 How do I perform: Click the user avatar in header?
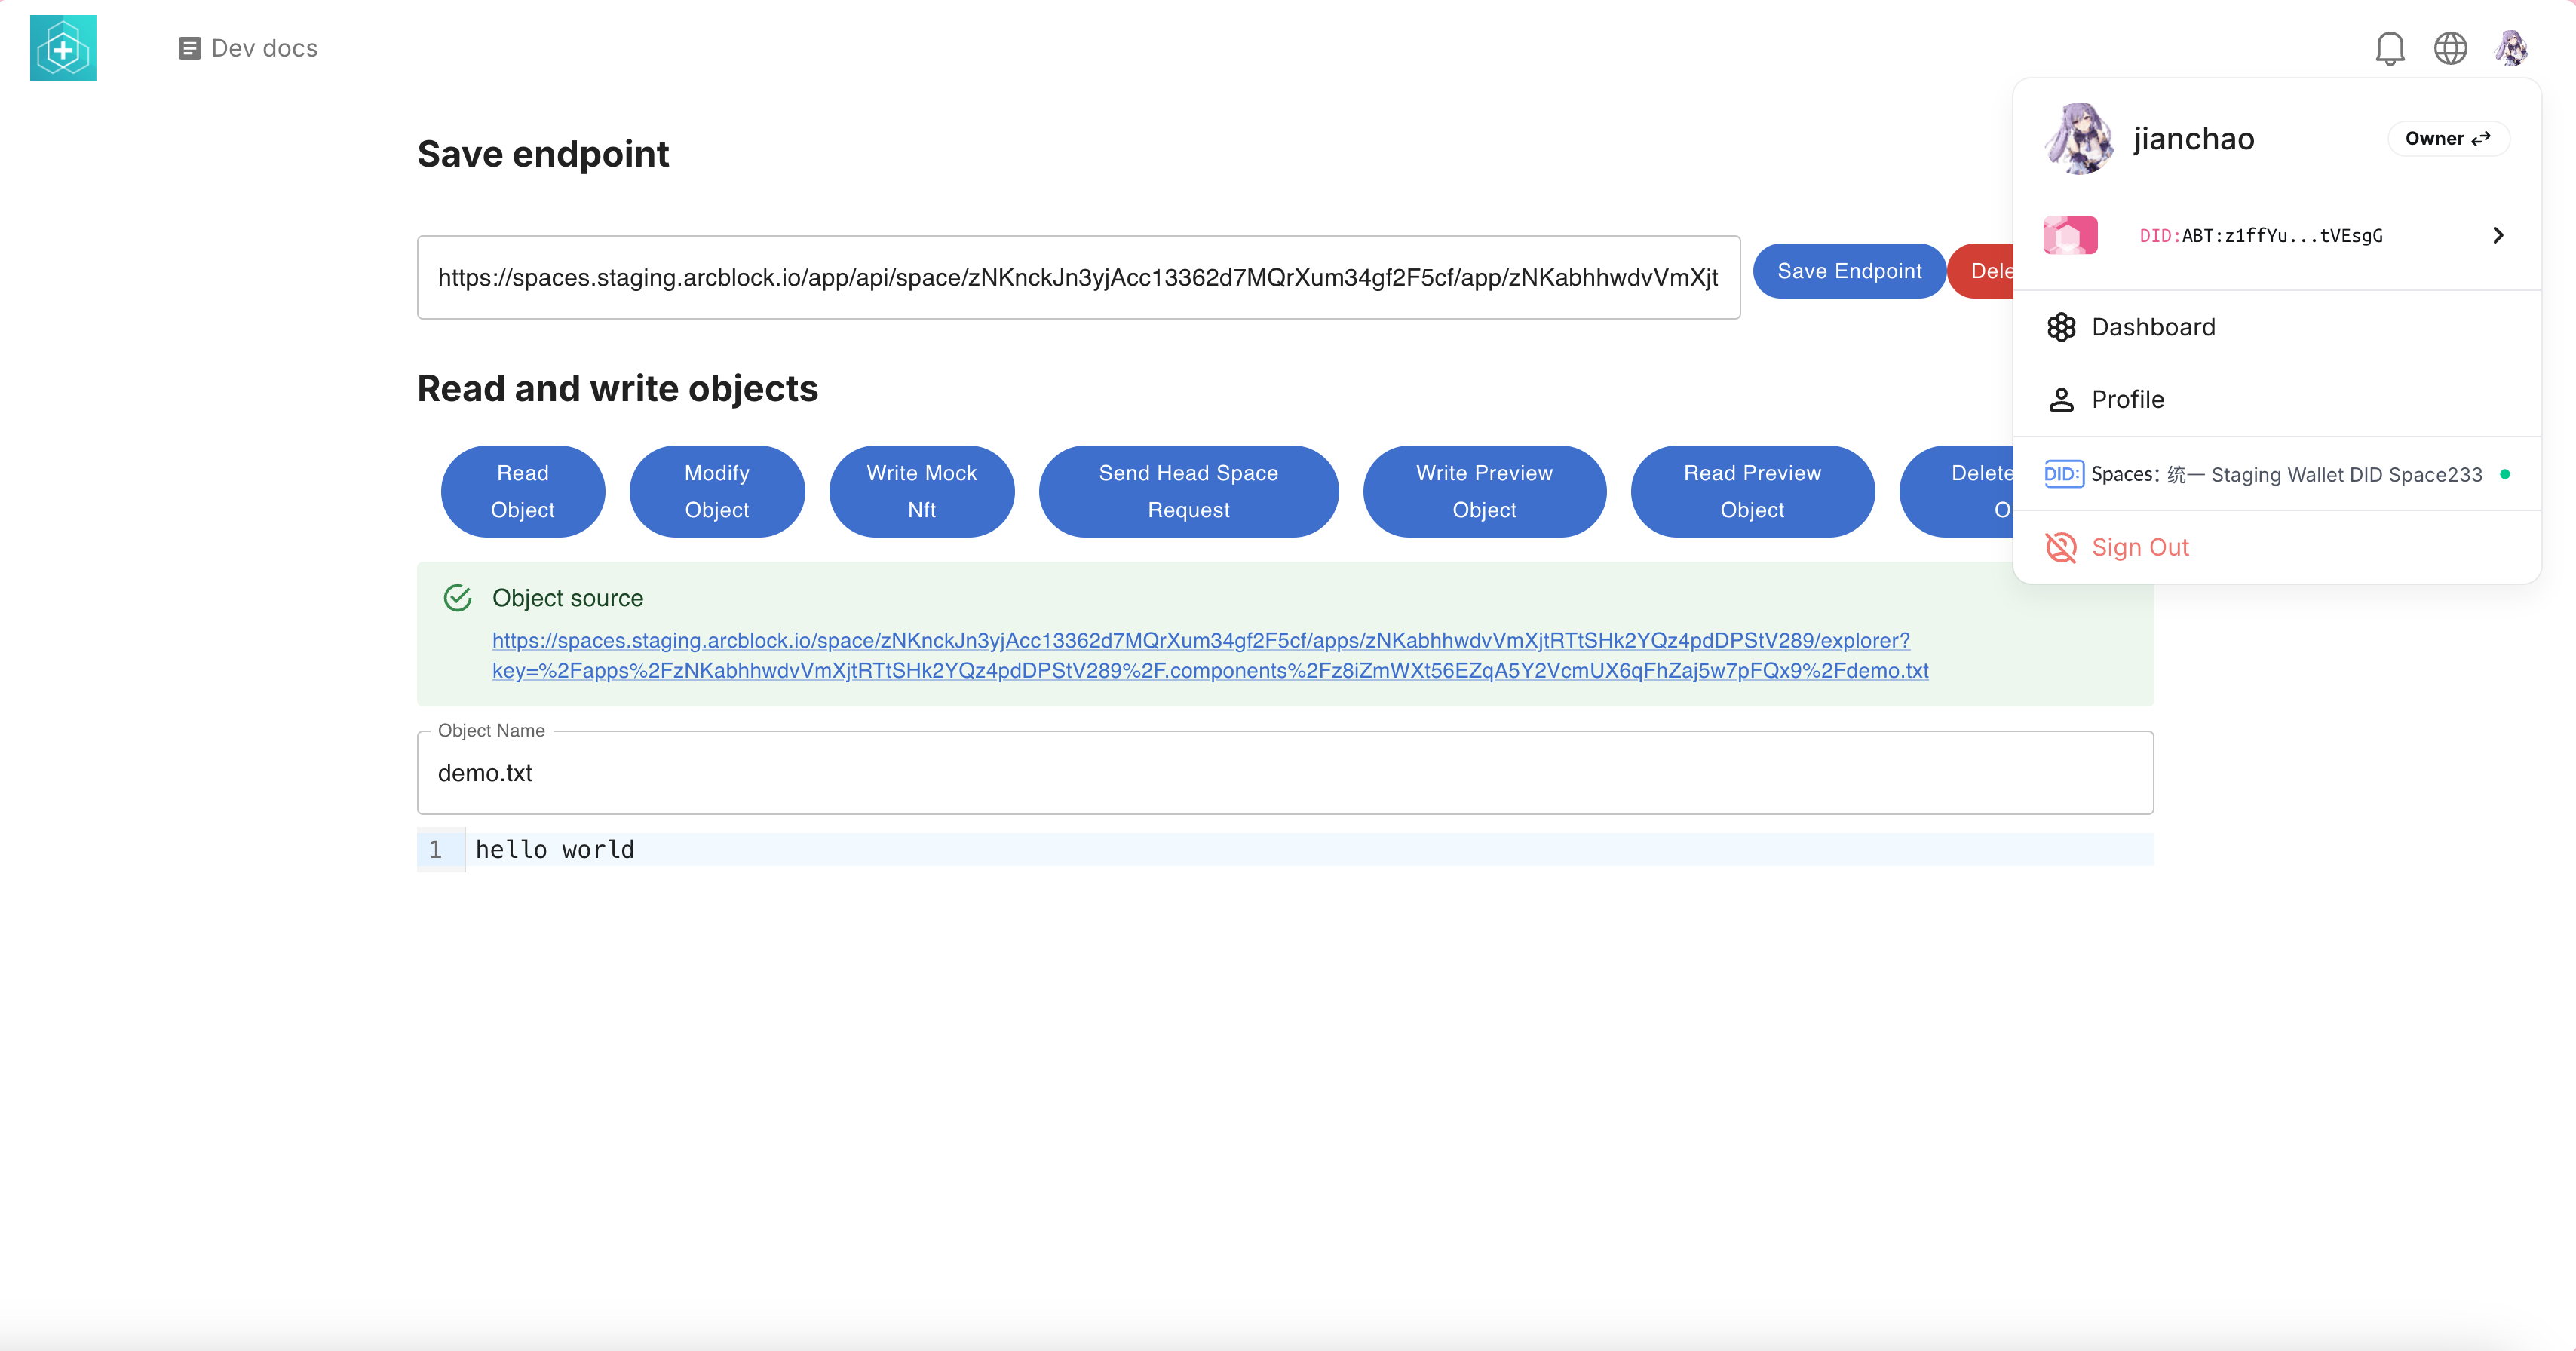point(2511,48)
